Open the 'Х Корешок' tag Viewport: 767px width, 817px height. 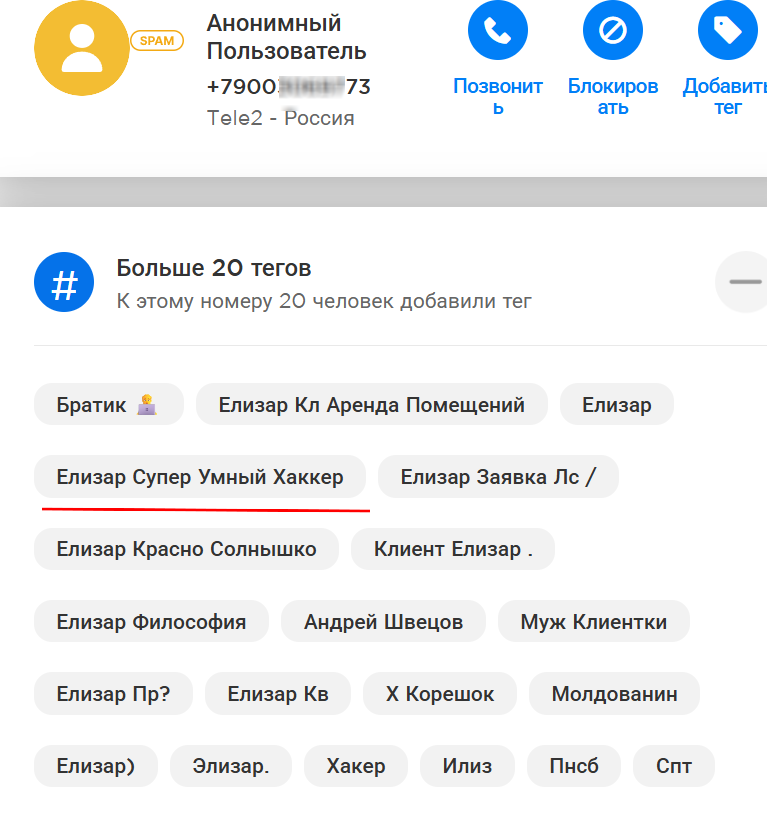coord(440,694)
